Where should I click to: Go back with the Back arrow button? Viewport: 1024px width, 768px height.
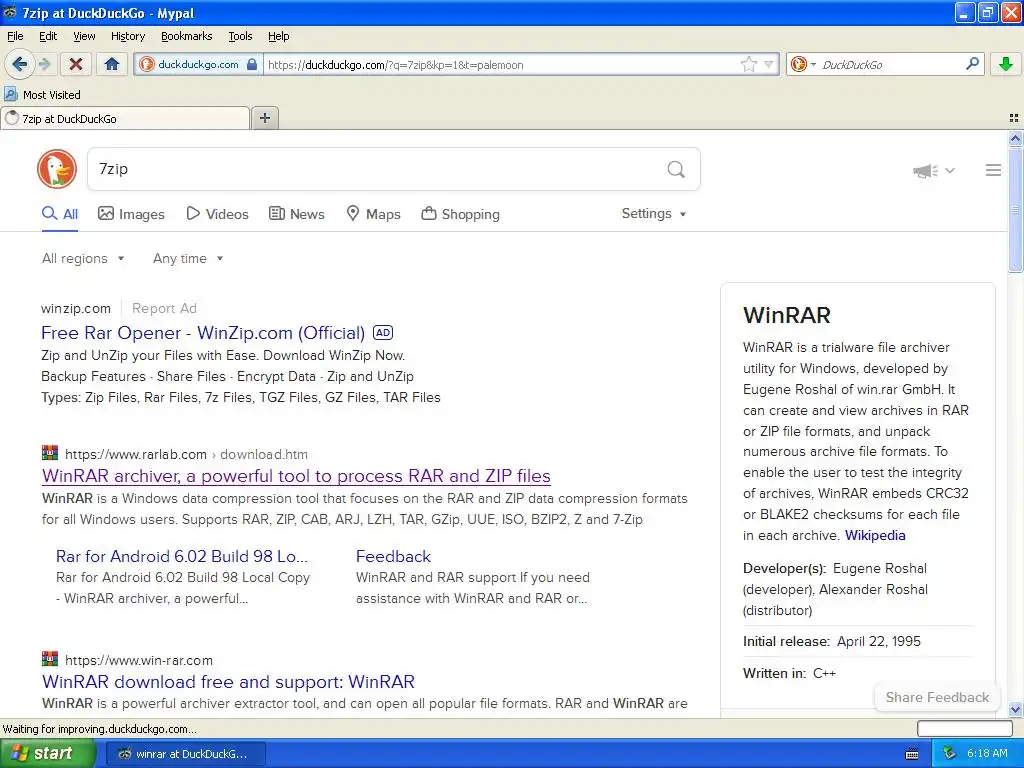click(x=19, y=64)
